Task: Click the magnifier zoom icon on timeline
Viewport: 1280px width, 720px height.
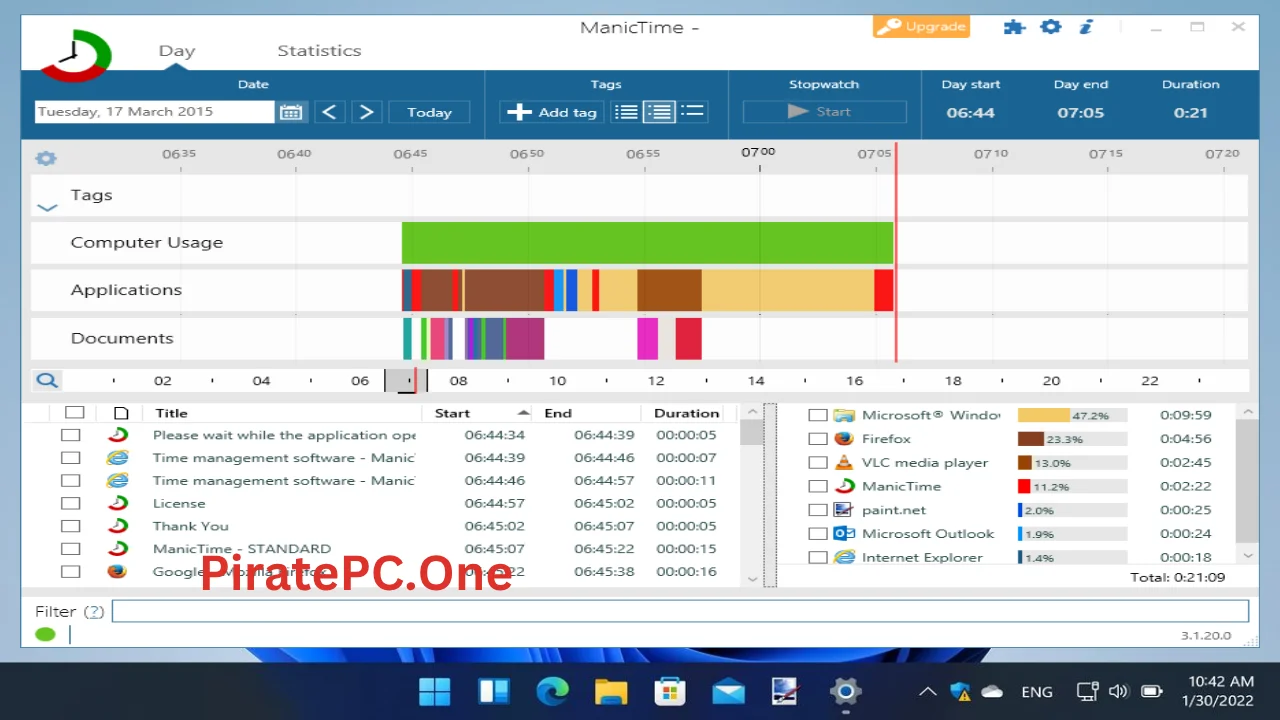Action: pos(47,380)
